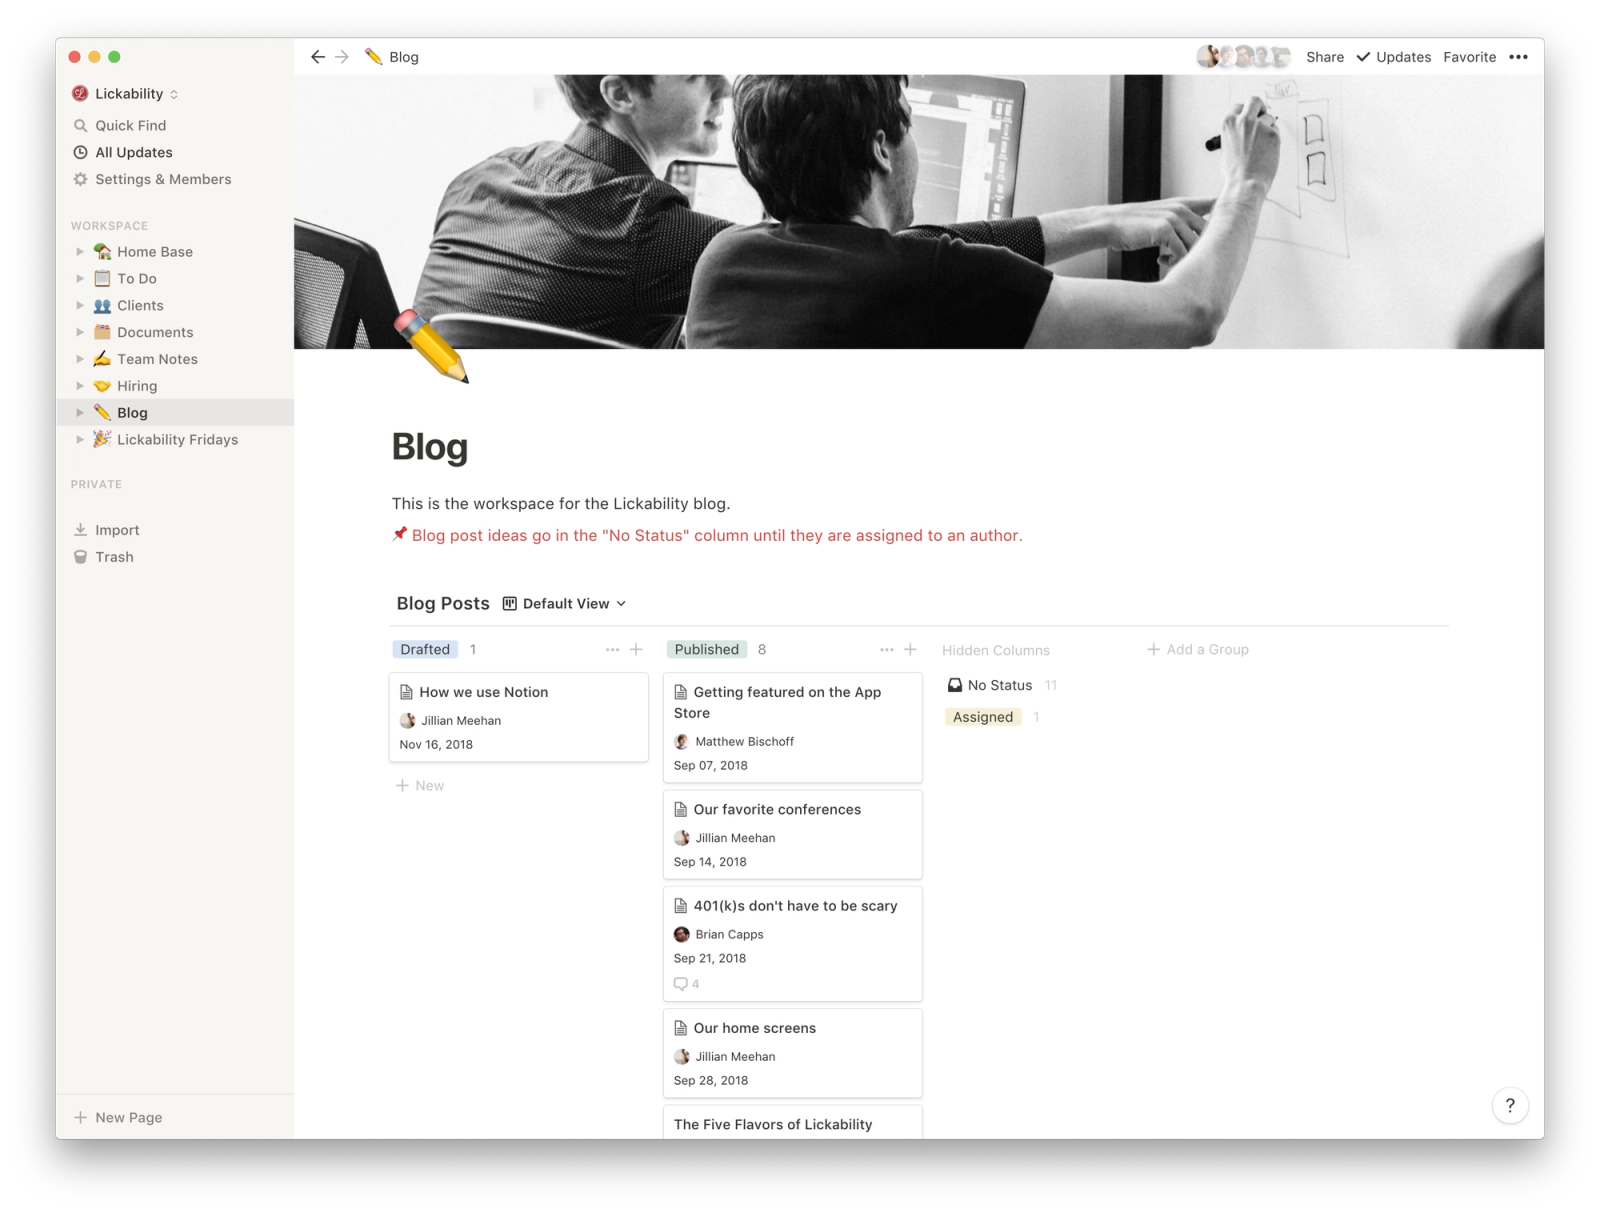Click the Favorite button

(x=1469, y=57)
